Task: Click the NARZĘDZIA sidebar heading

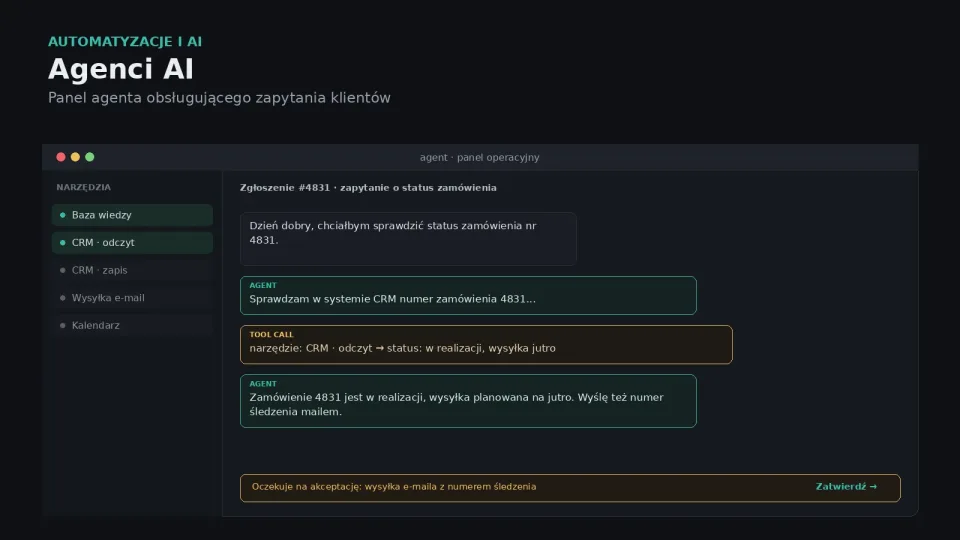Action: click(x=83, y=187)
